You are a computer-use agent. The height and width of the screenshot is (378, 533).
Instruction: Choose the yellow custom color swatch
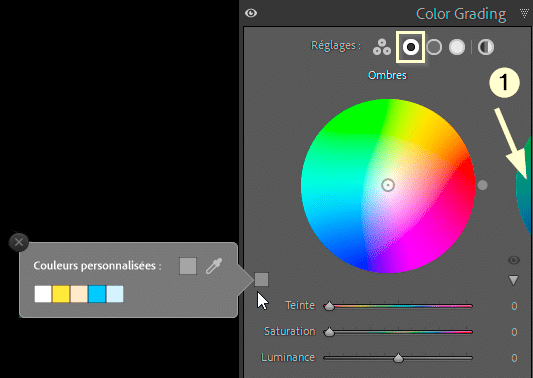tap(61, 294)
